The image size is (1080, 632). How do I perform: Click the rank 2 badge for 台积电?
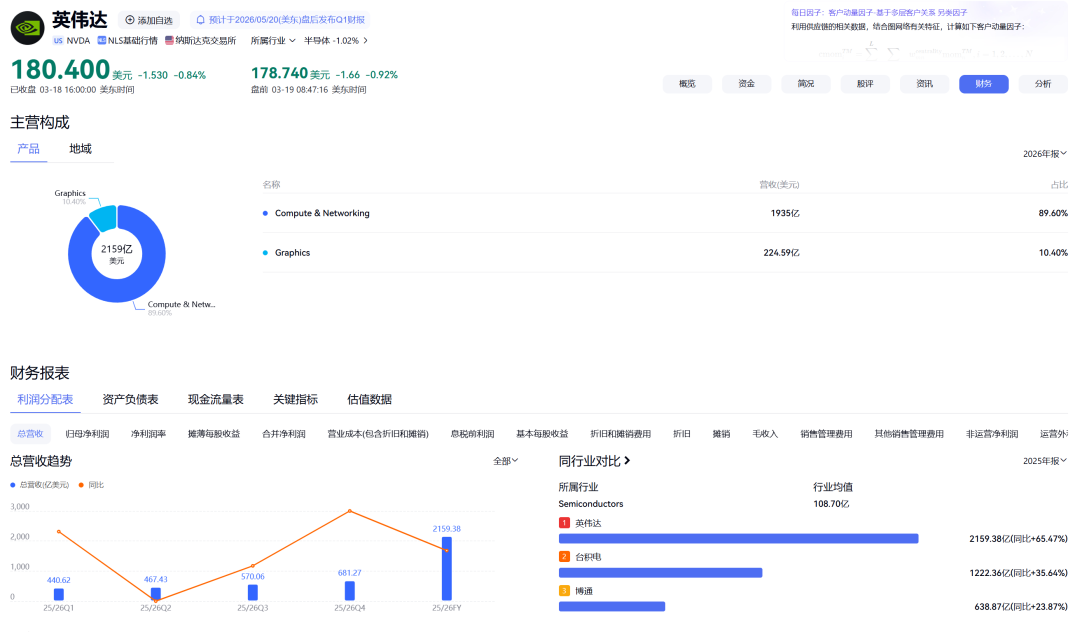tap(564, 556)
